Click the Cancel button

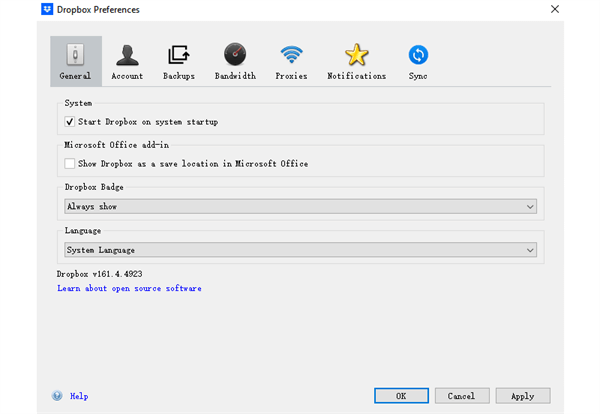[x=462, y=396]
